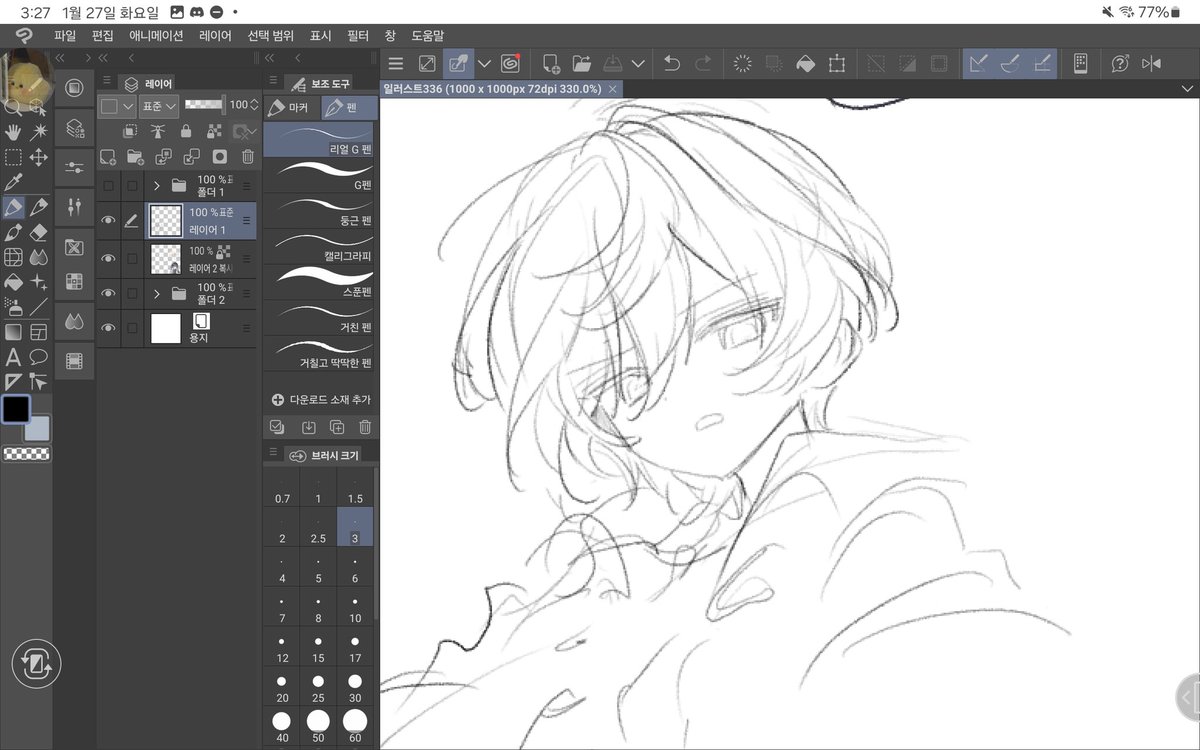The image size is (1200, 750).
Task: Hide 폴더 2 with its eye icon
Action: tap(109, 293)
